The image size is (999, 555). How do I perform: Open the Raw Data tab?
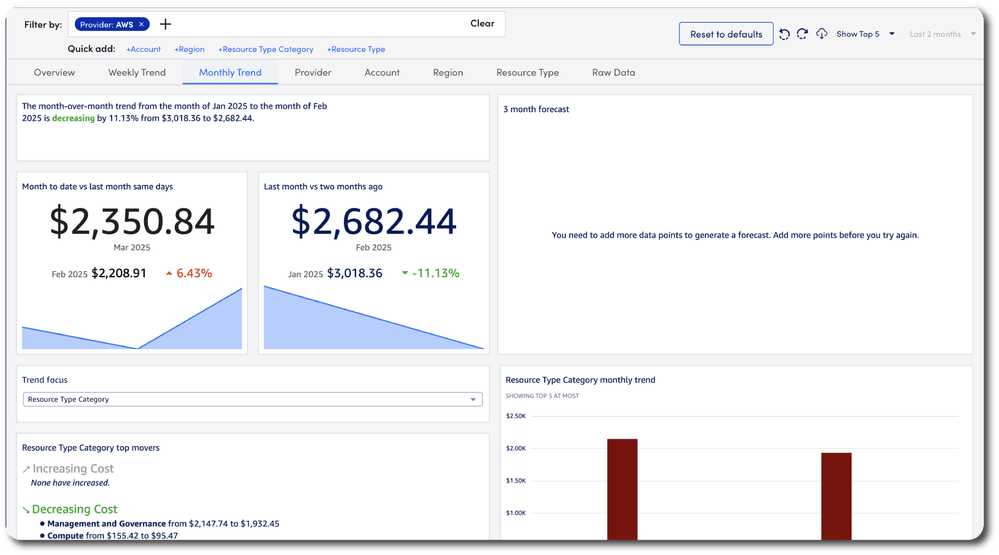click(614, 73)
